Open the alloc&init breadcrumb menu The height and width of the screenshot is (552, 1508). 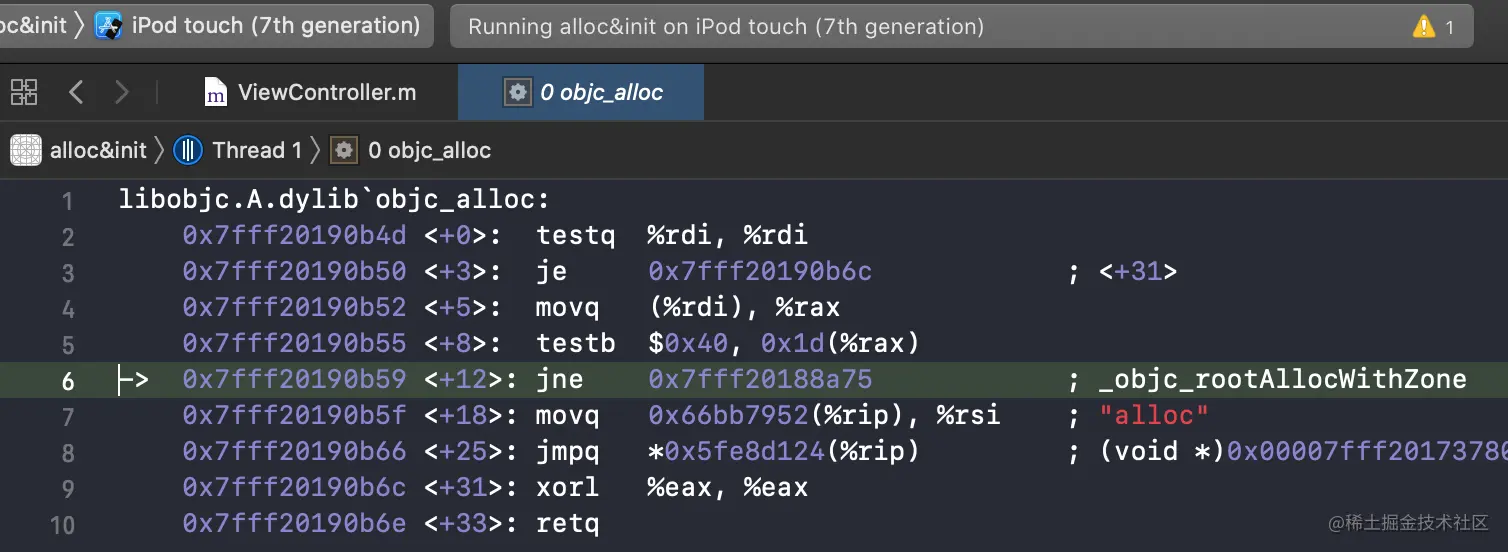(x=98, y=150)
